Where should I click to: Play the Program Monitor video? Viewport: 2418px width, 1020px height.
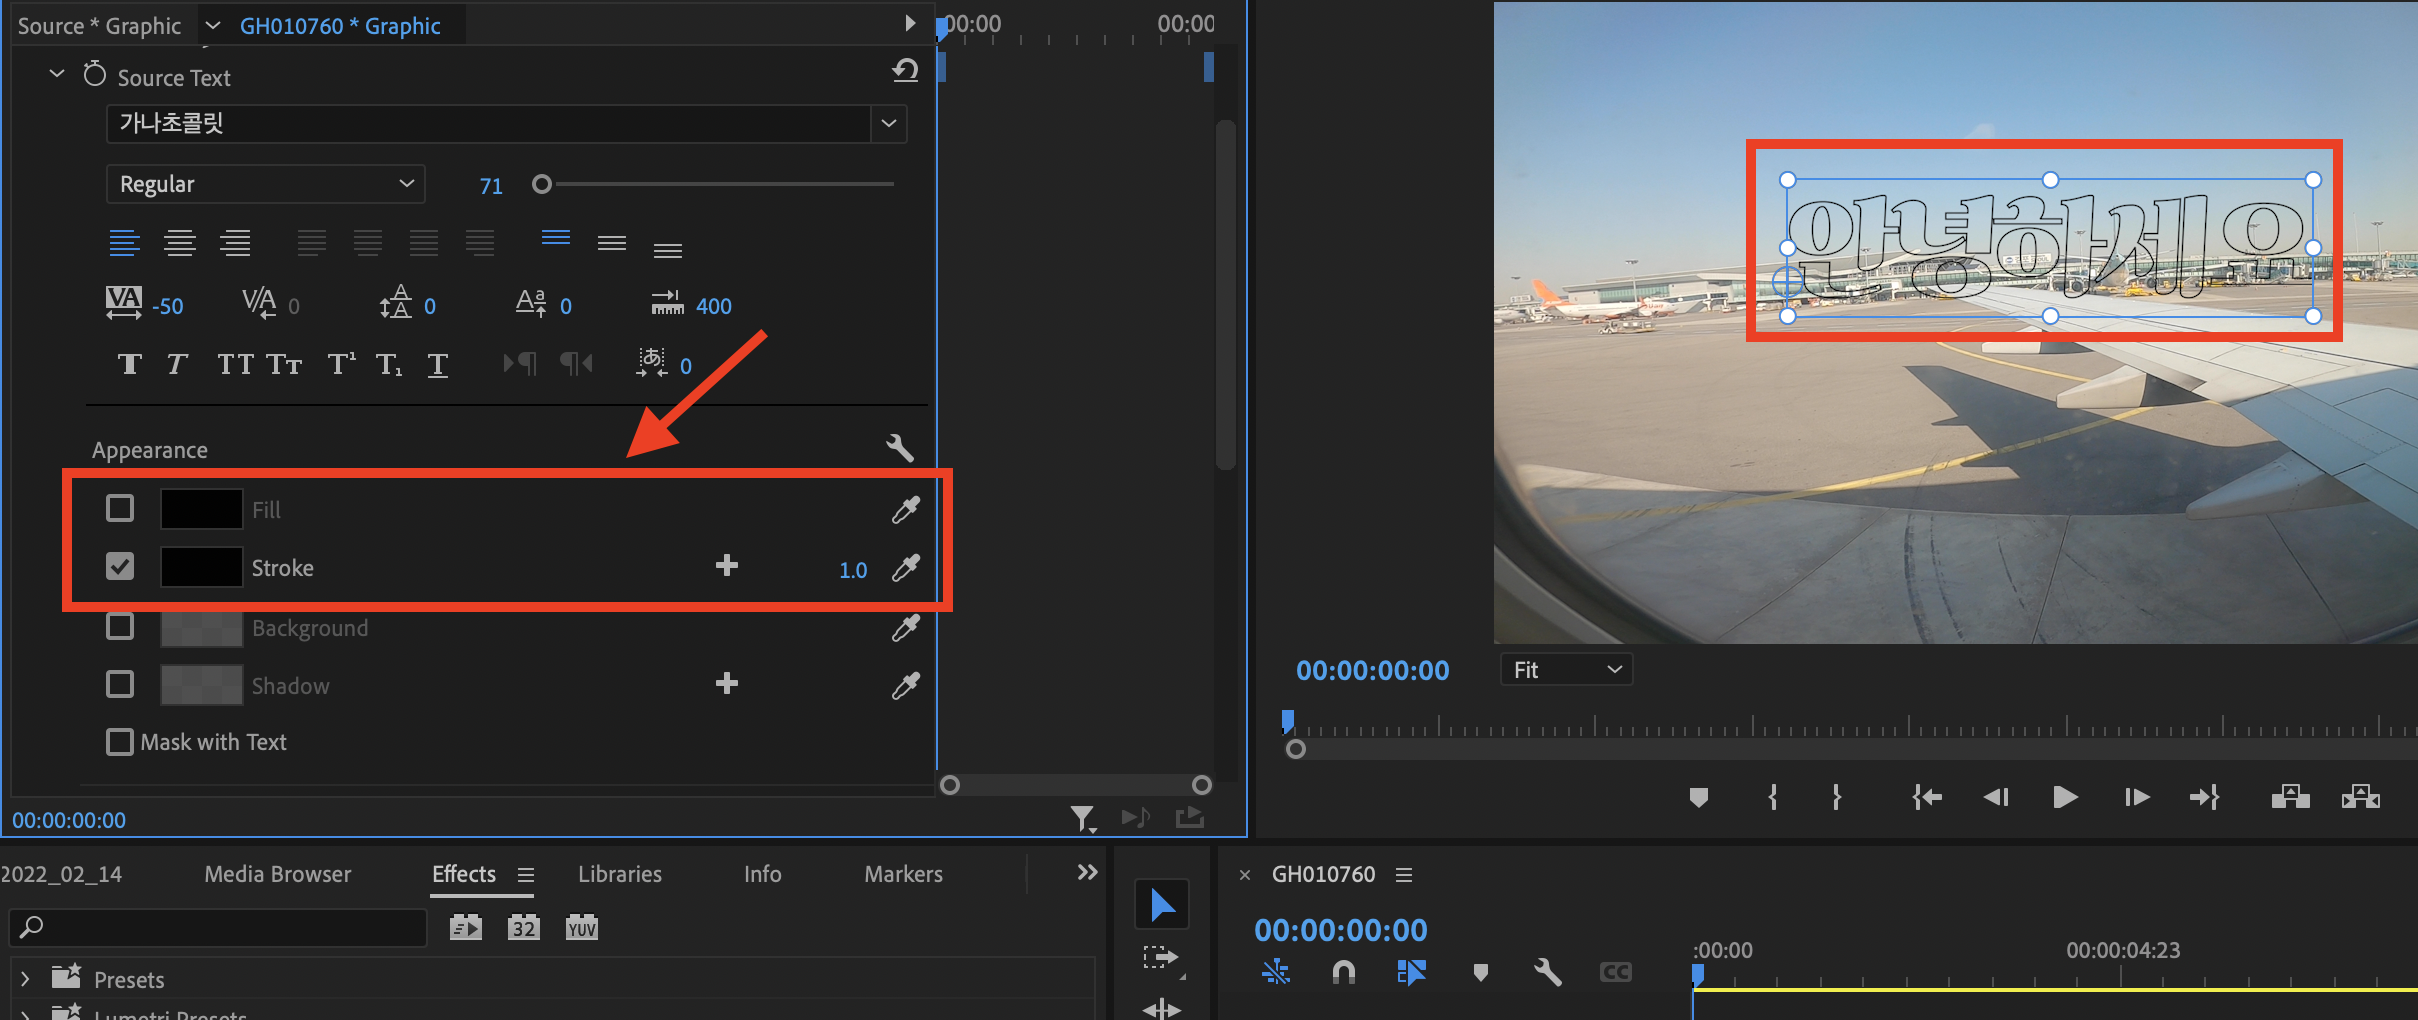(x=2065, y=797)
